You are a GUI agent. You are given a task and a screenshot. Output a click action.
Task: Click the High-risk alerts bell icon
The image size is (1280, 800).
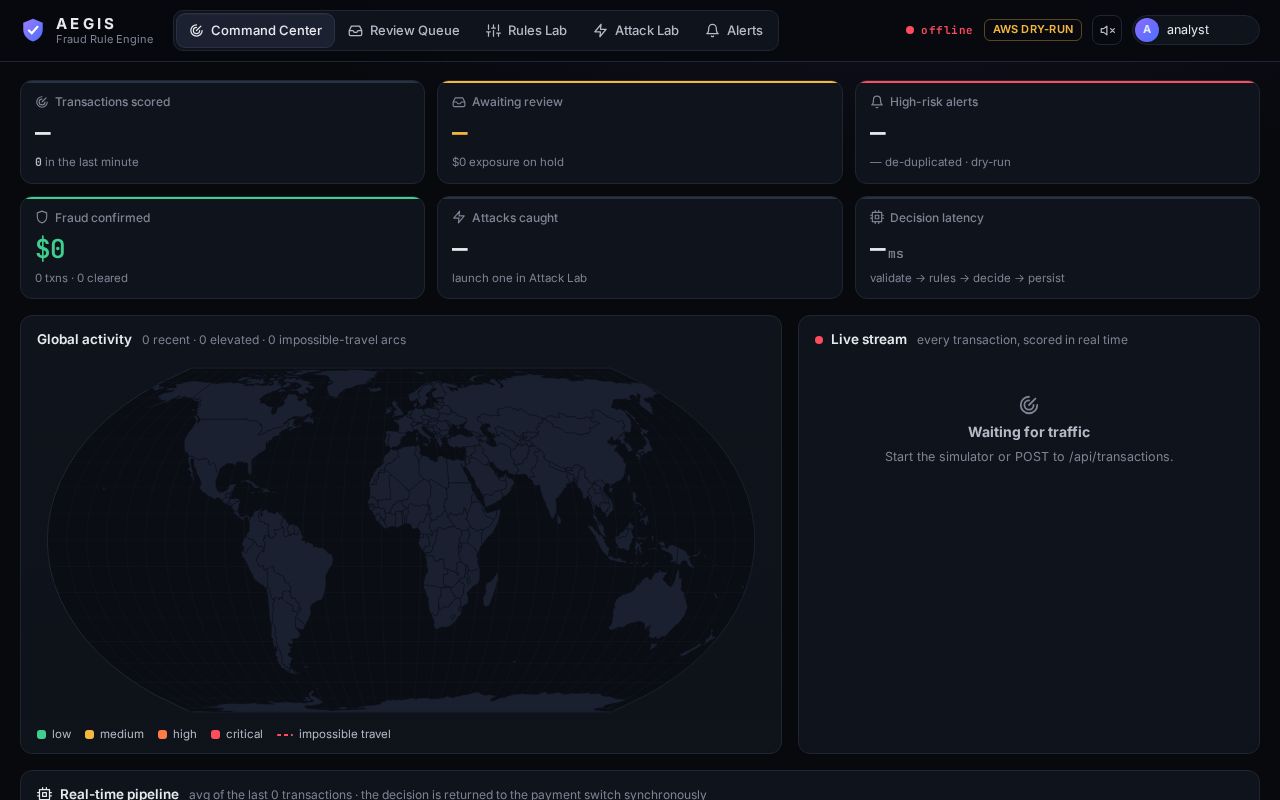[x=877, y=102]
